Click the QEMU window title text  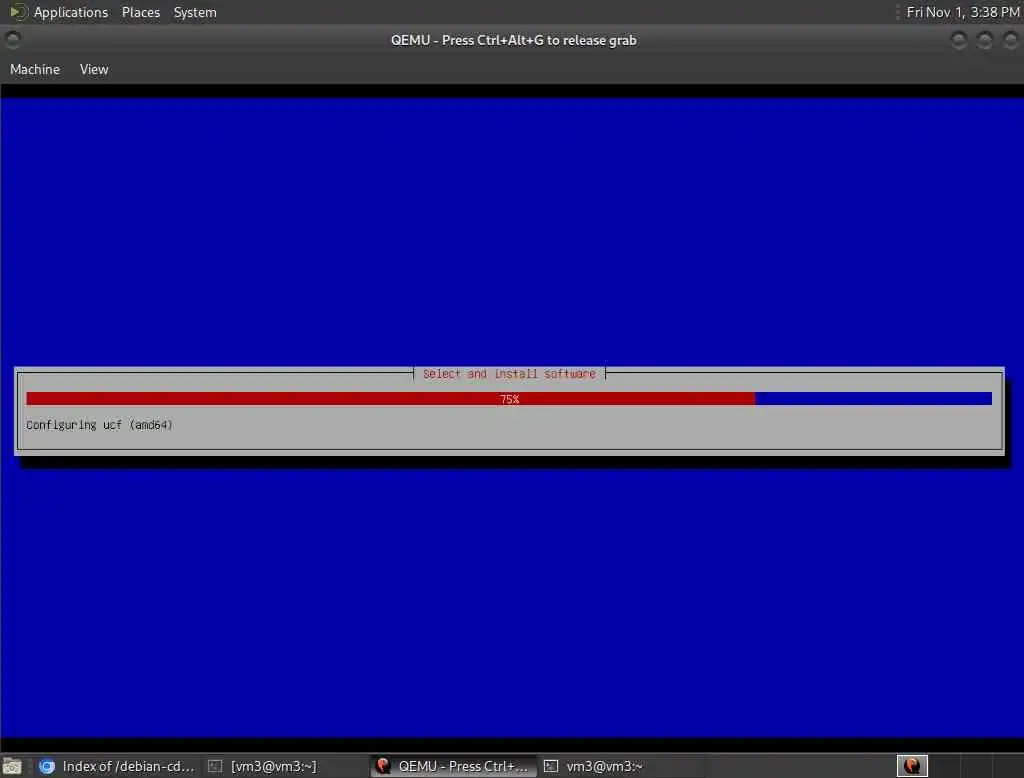coord(513,41)
